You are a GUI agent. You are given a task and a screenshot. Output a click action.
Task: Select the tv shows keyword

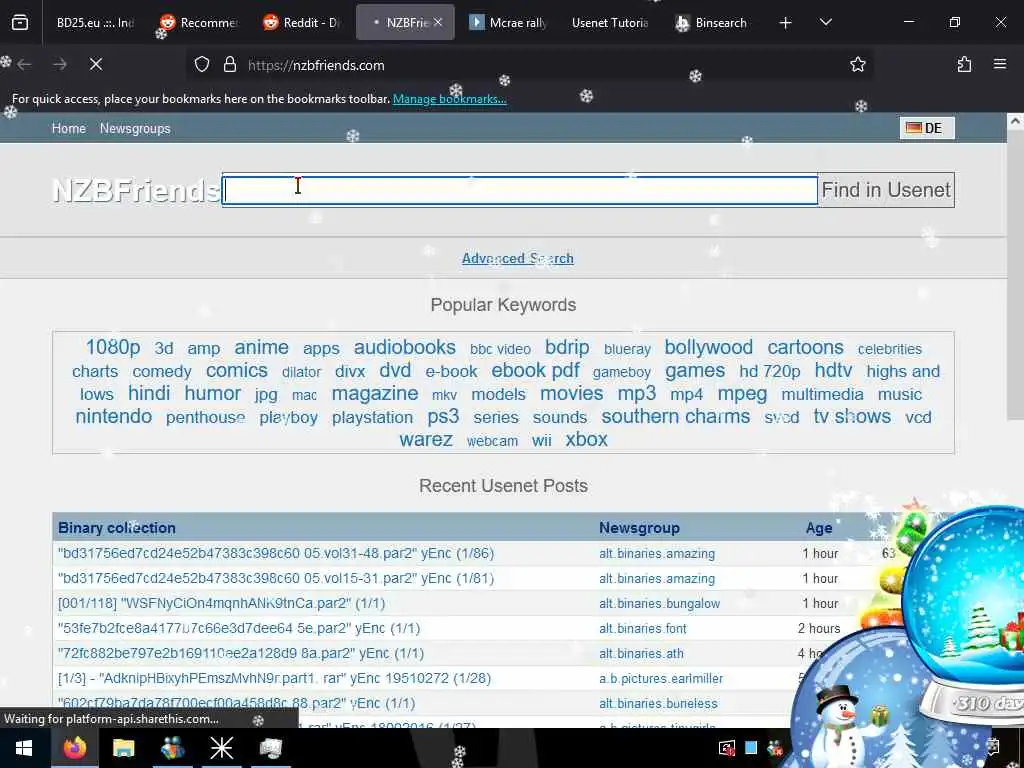[x=852, y=417]
